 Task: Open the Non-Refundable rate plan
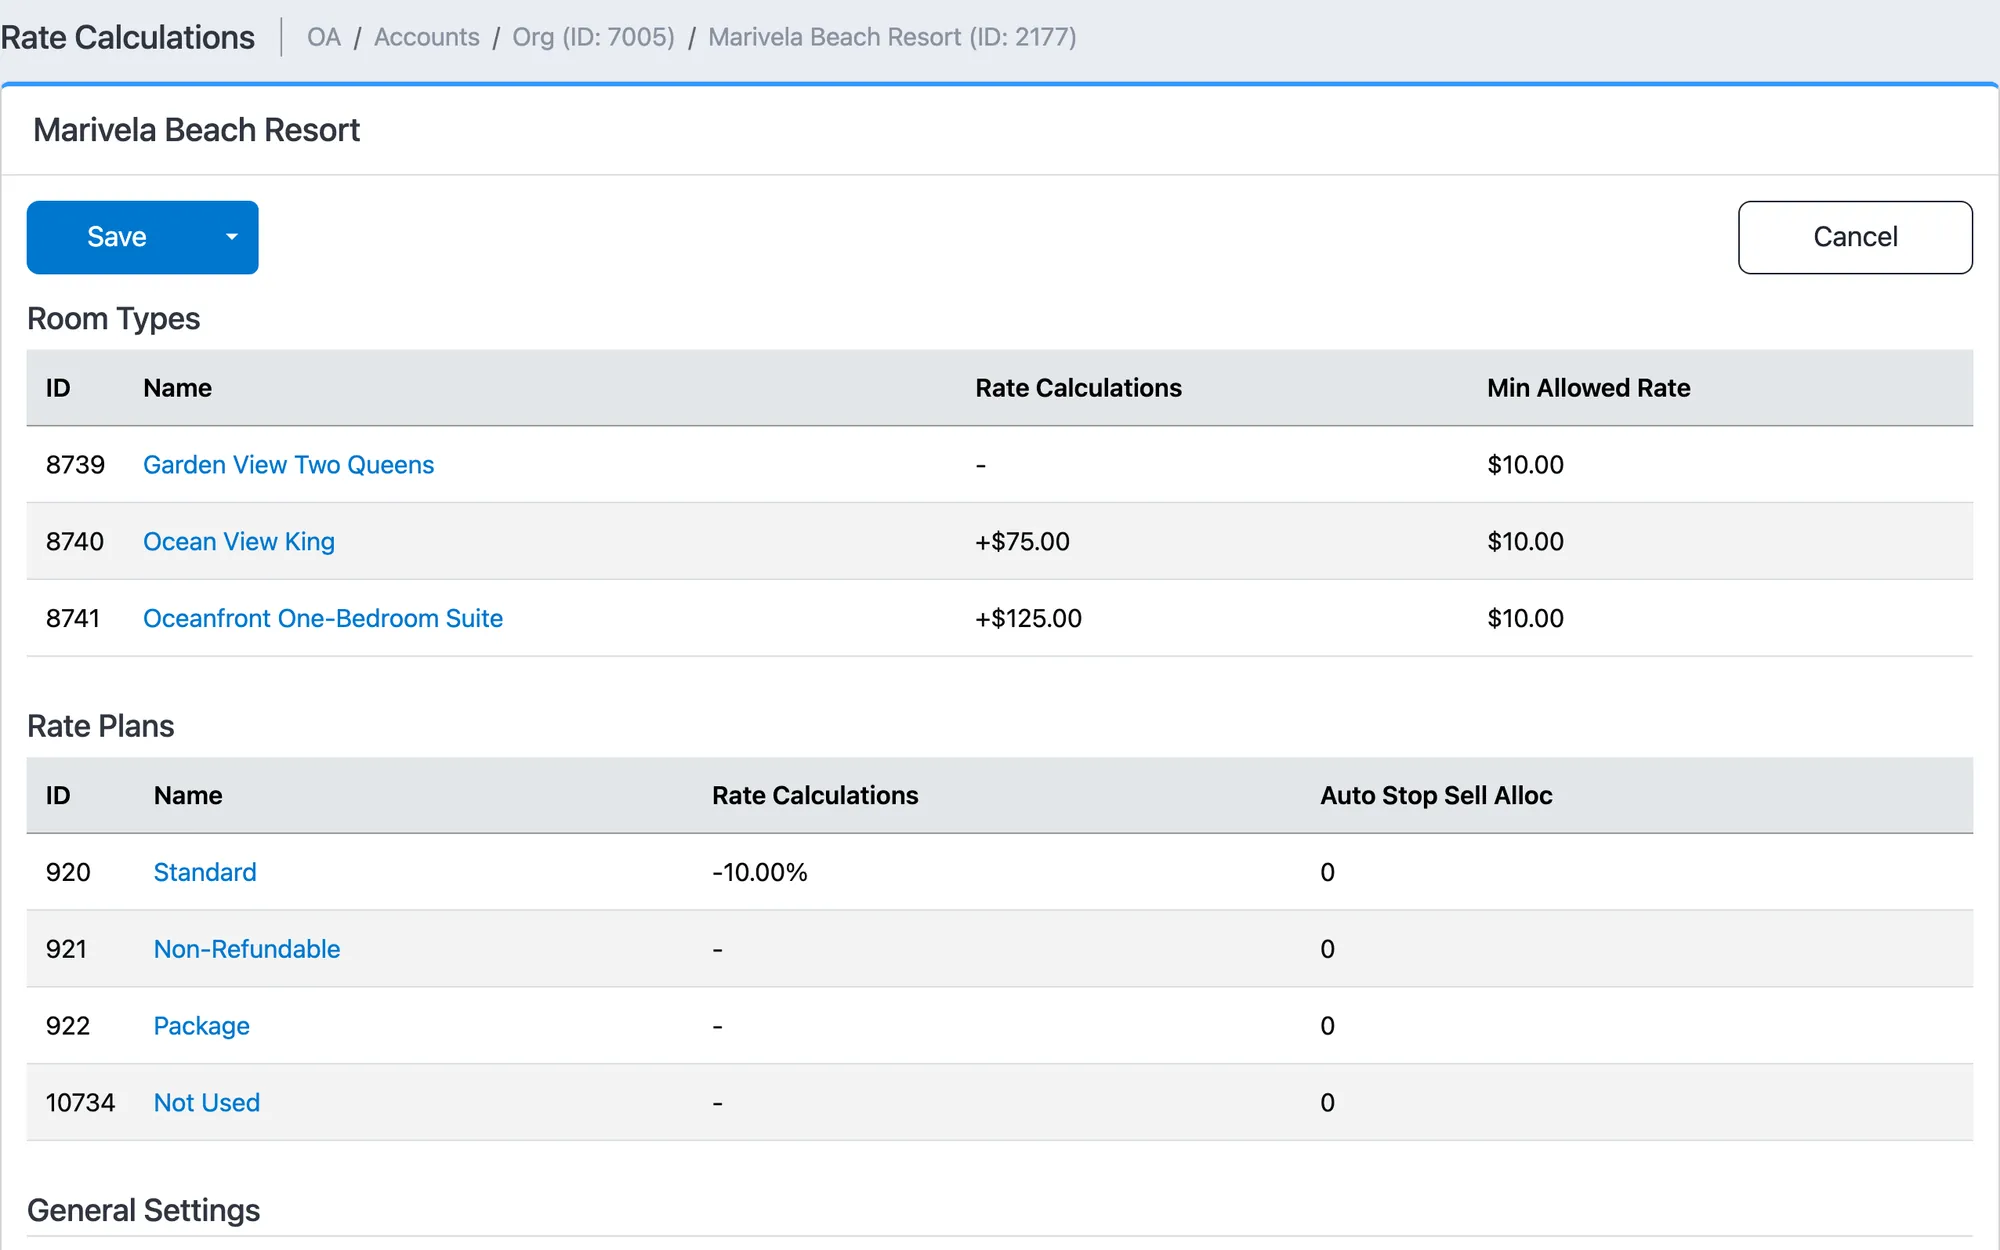point(247,950)
